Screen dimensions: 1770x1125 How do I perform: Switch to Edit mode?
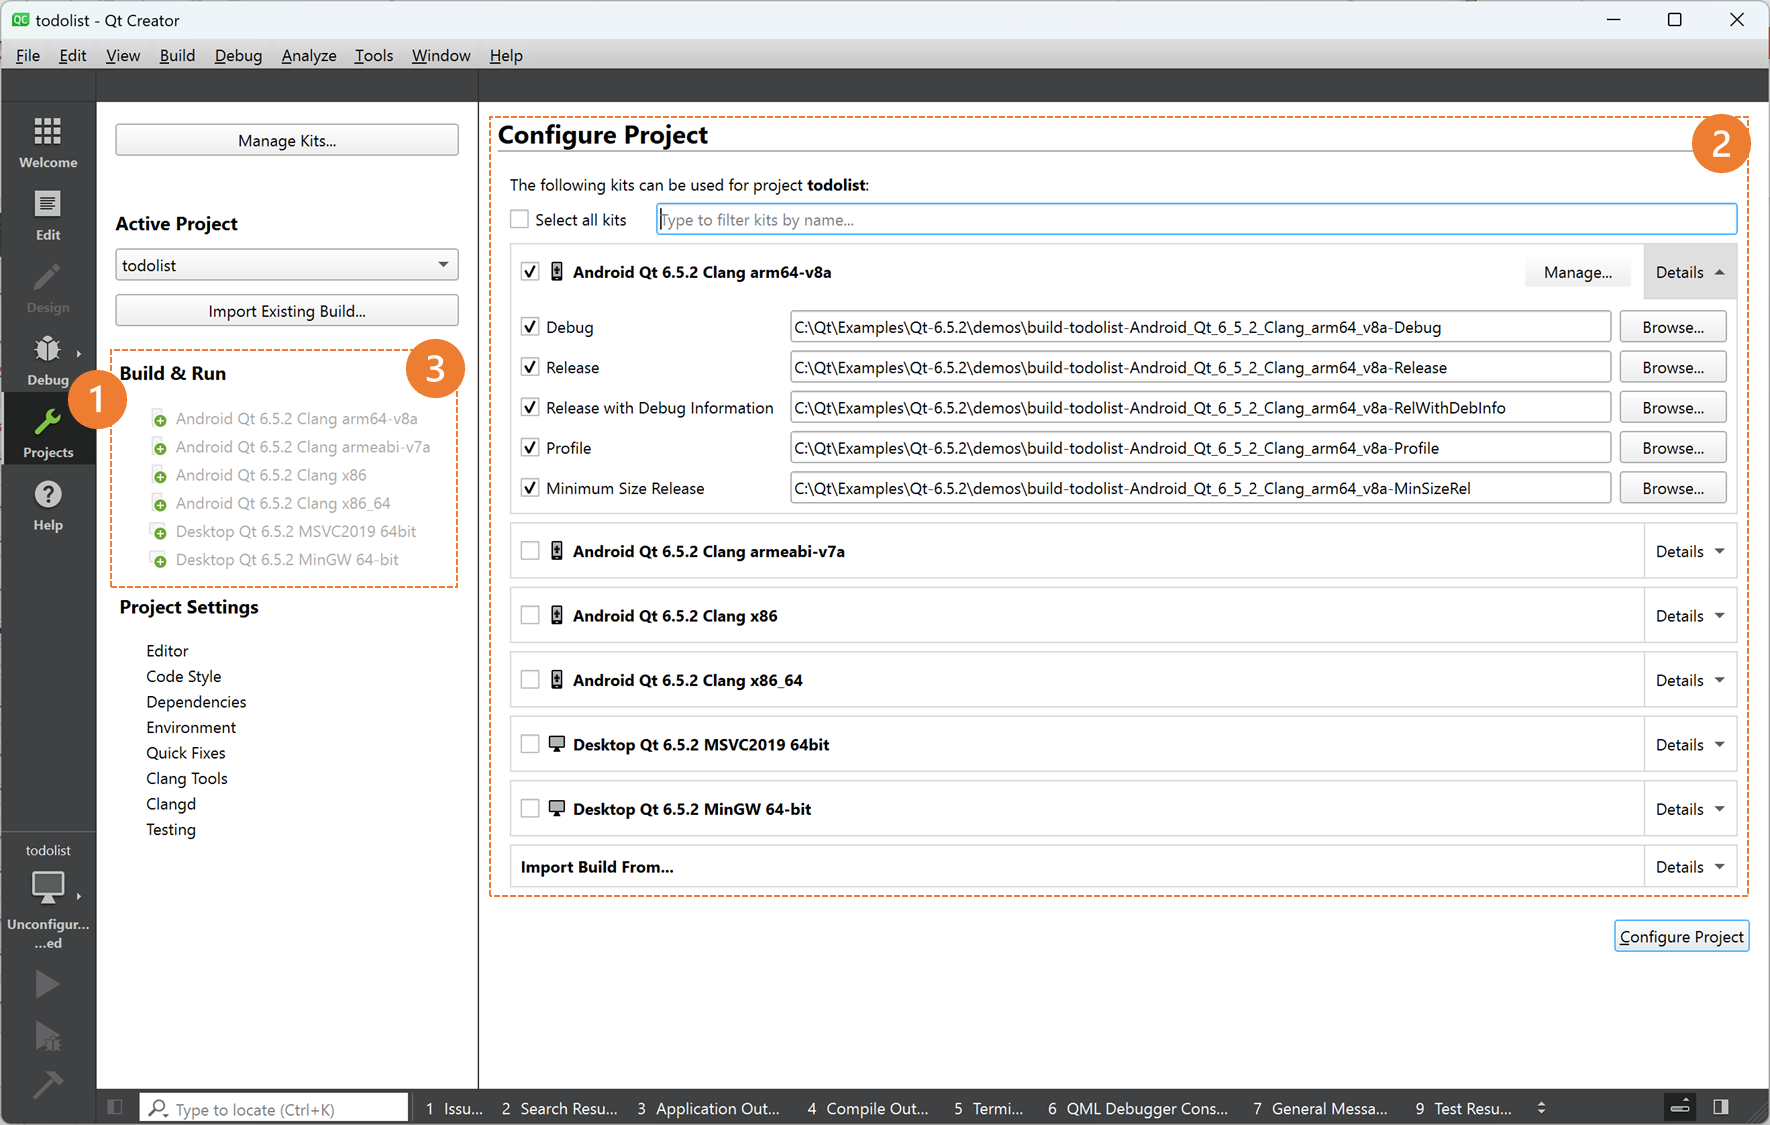click(48, 215)
